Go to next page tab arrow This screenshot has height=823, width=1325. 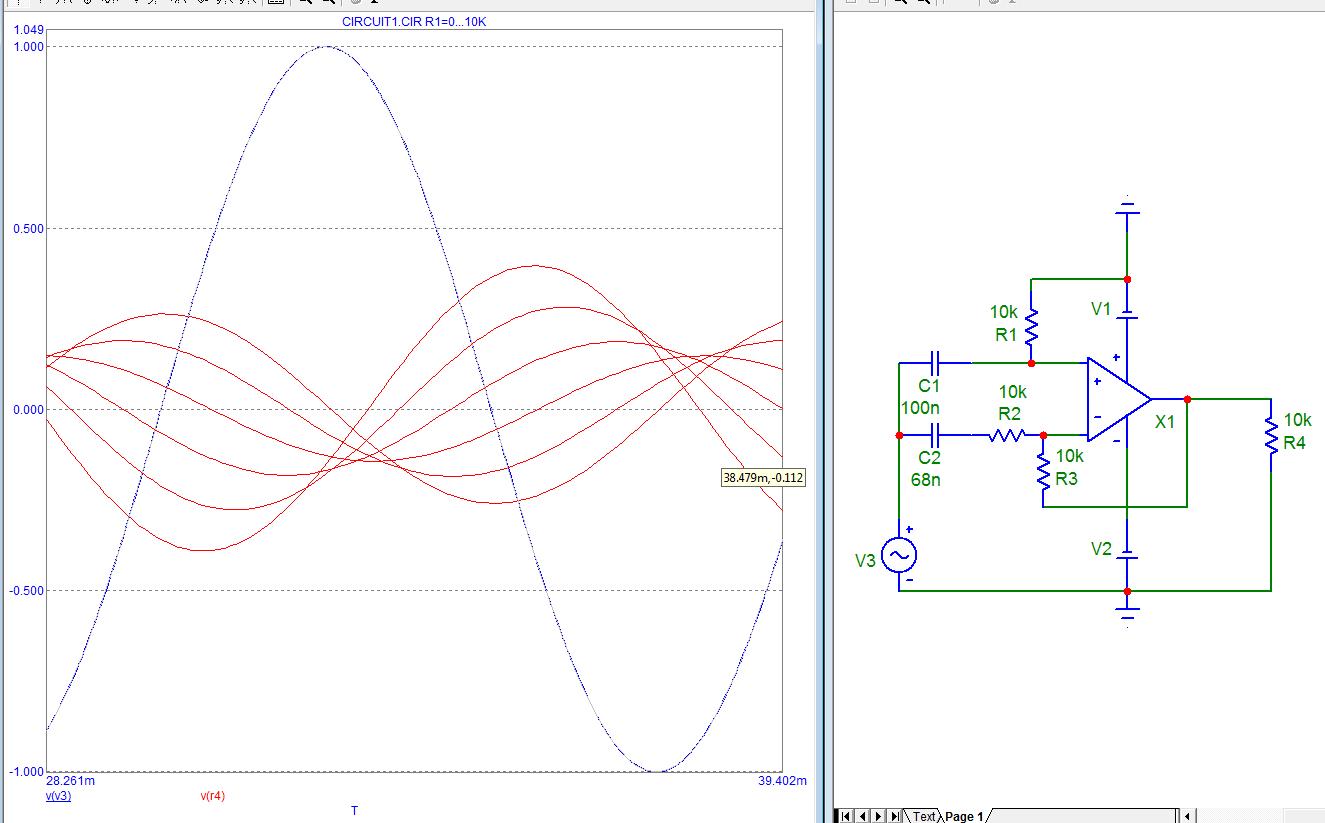[x=877, y=816]
